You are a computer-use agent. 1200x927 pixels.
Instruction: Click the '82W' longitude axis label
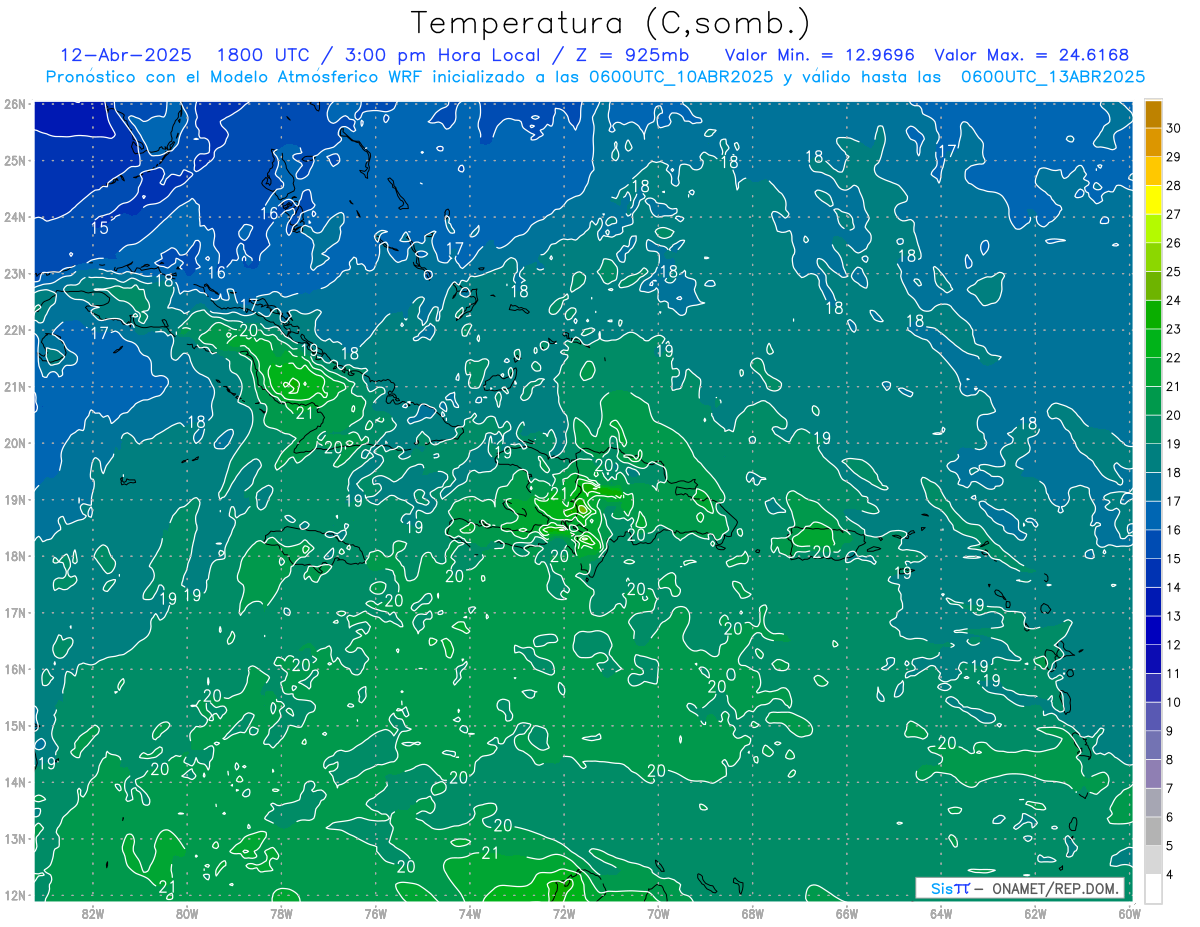coord(93,914)
